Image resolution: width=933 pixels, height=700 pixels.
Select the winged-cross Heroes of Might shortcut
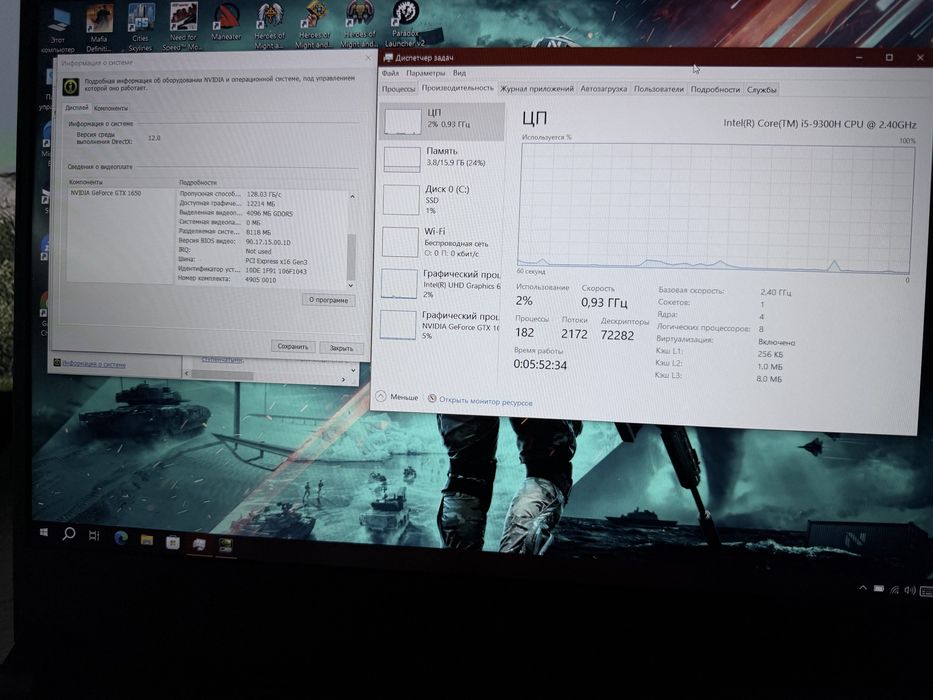[x=269, y=25]
